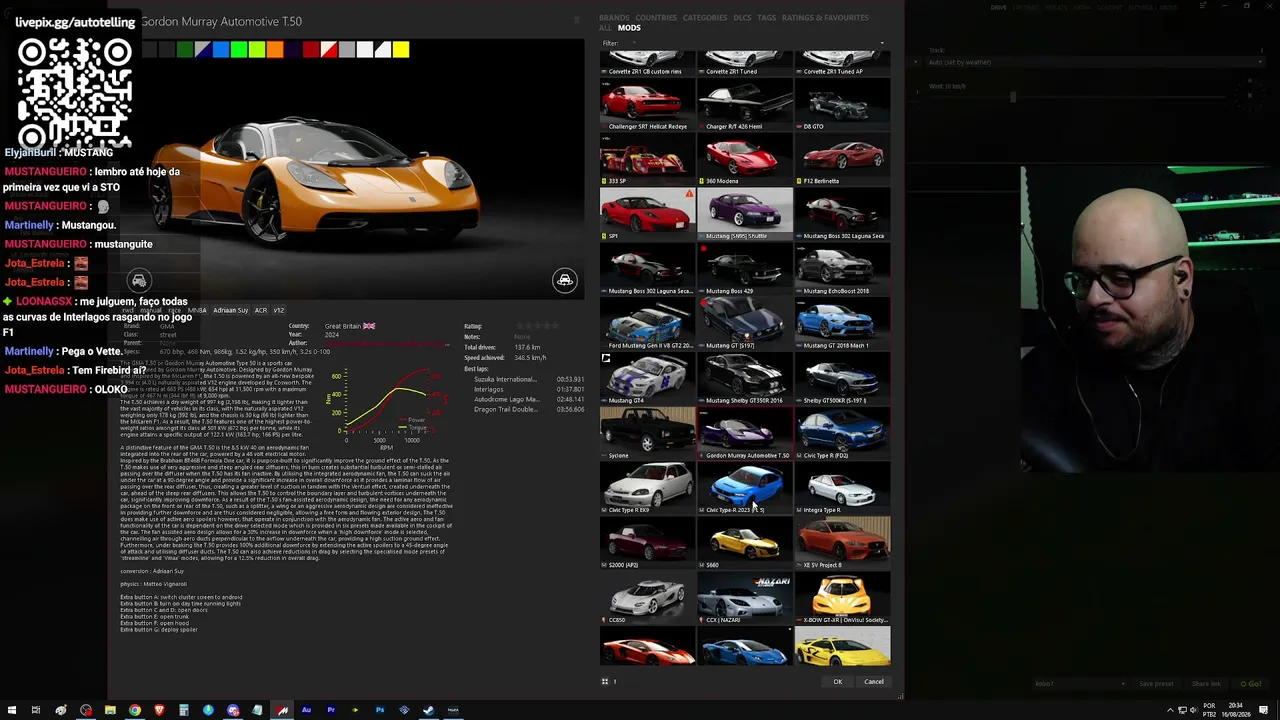Viewport: 1280px width, 720px height.
Task: Pick the bright green skin swatch
Action: [239, 49]
